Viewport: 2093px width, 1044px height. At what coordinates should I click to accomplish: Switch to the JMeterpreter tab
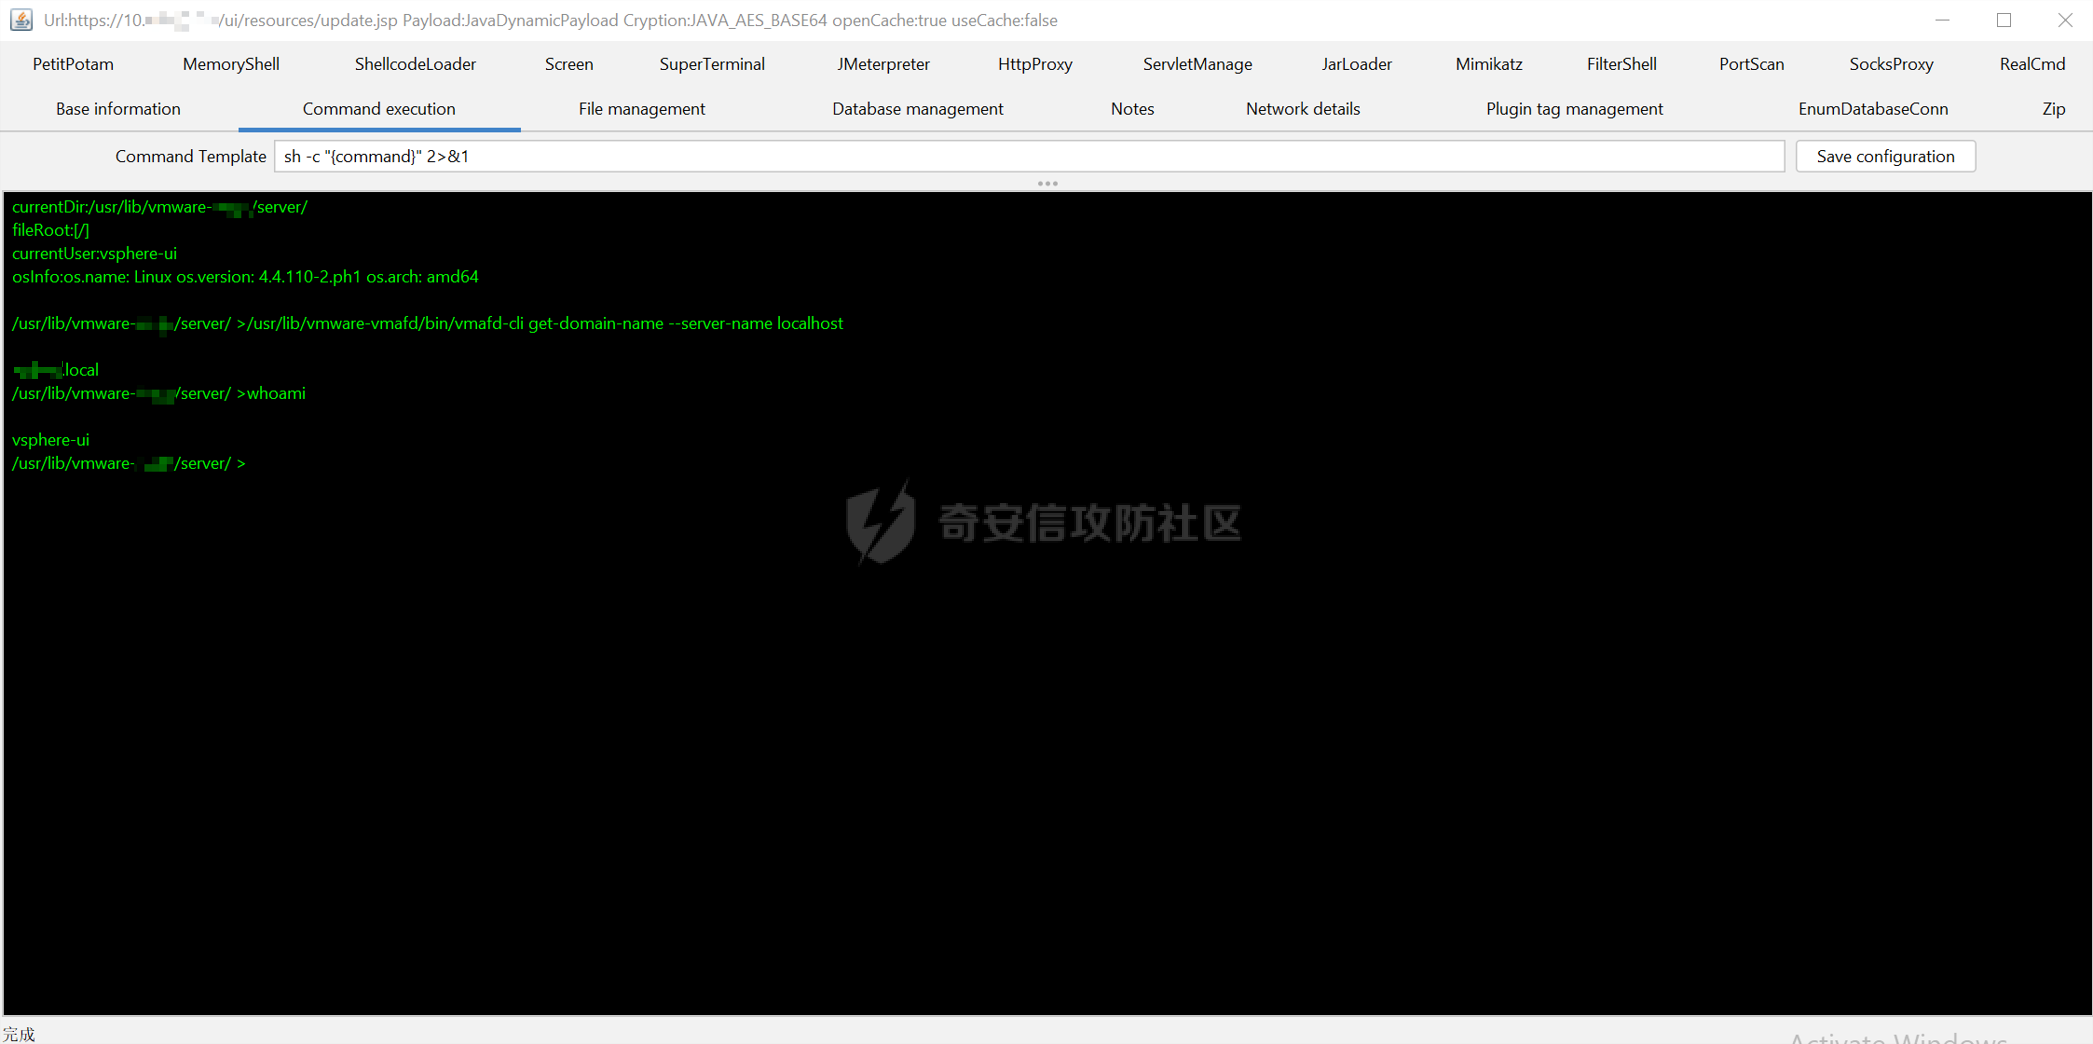[x=883, y=64]
